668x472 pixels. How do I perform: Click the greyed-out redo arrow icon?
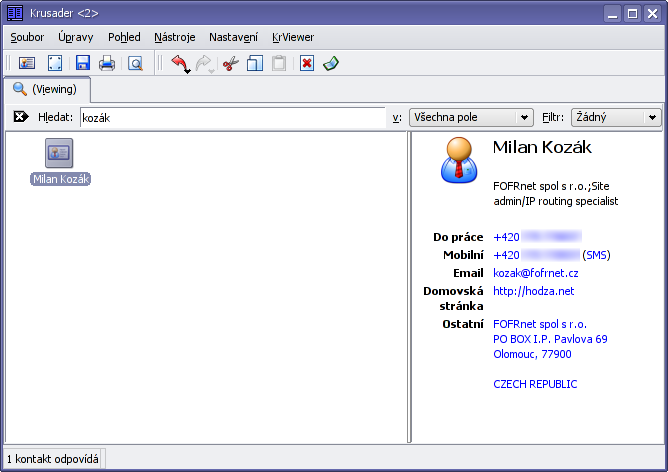point(205,64)
